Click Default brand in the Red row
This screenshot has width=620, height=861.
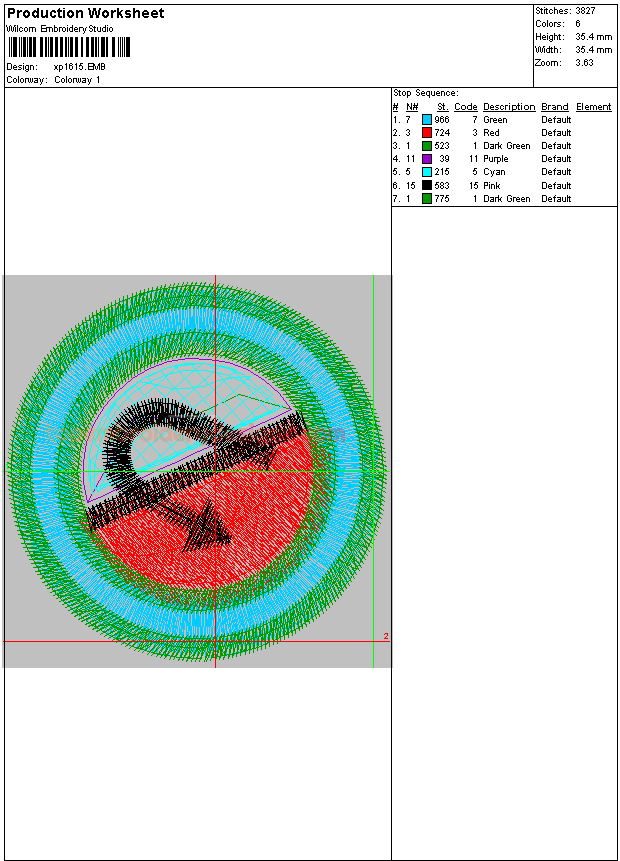click(556, 133)
